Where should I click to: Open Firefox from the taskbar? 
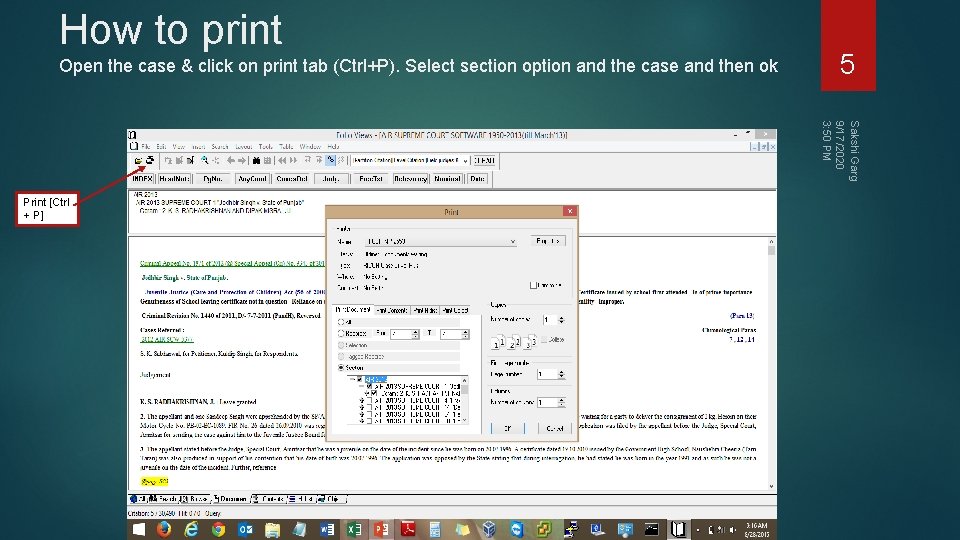point(164,529)
